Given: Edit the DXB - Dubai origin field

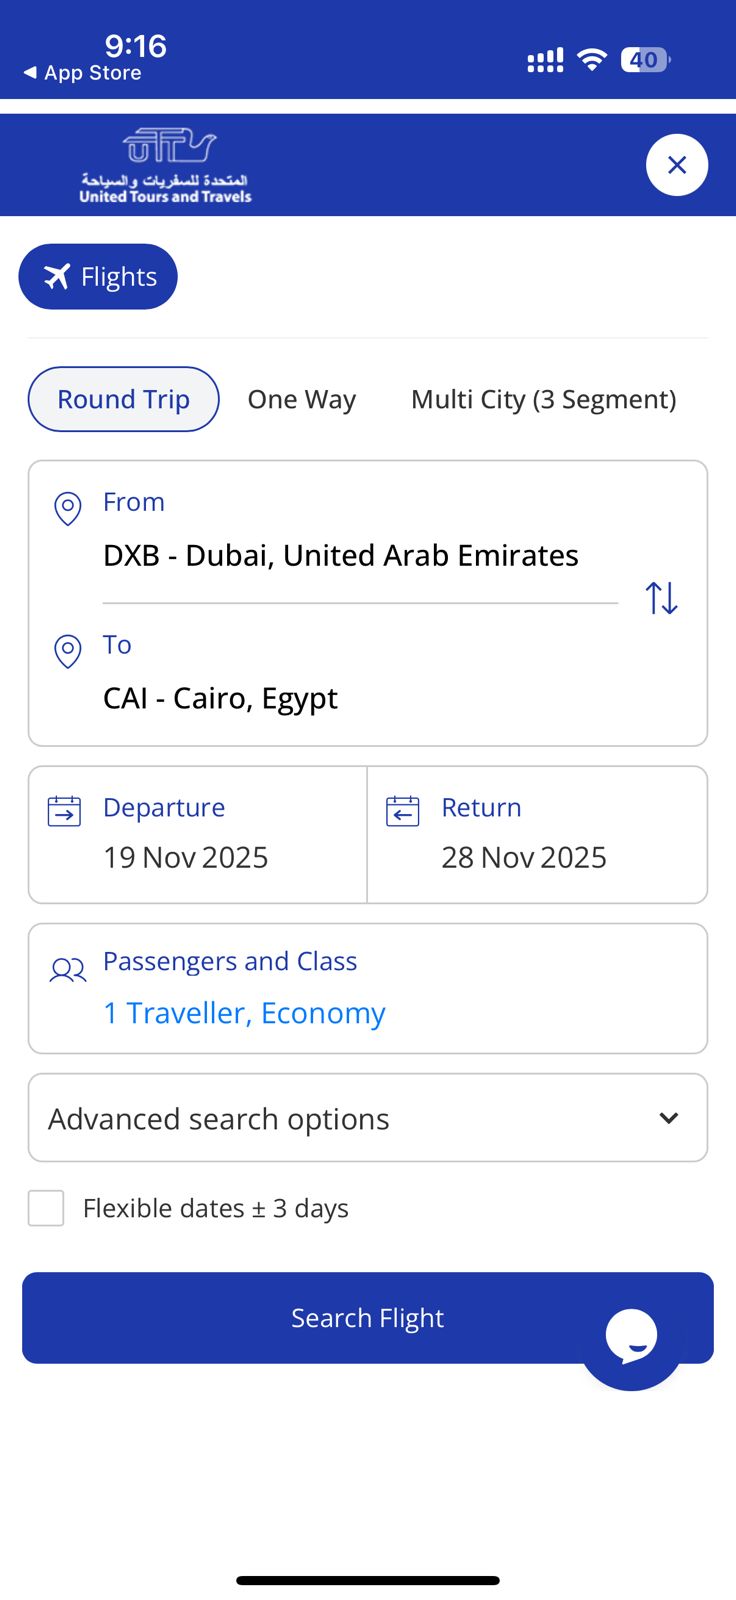Looking at the screenshot, I should (x=341, y=555).
